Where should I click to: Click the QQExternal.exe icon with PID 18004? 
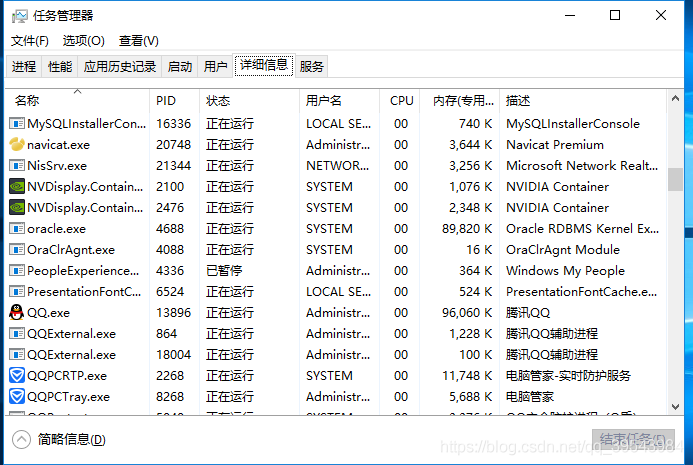click(x=17, y=354)
